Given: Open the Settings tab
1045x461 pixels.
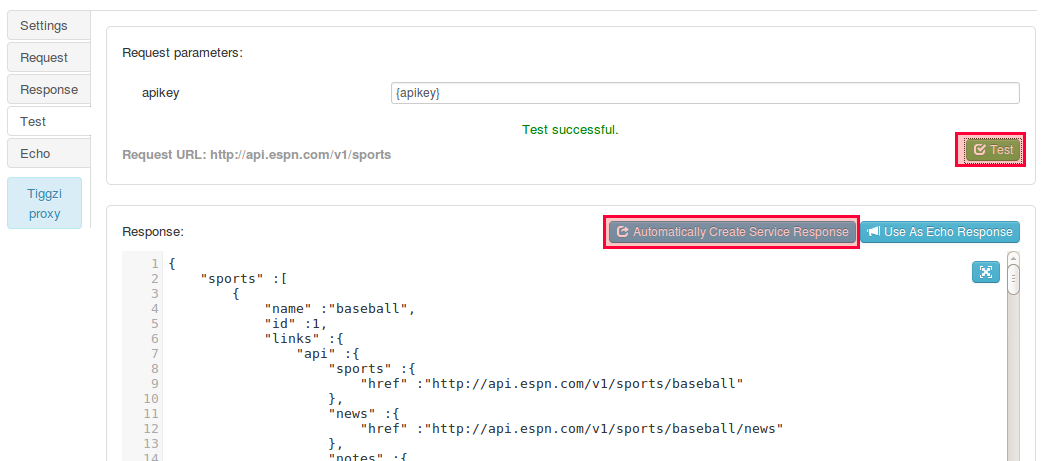Looking at the screenshot, I should click(44, 25).
